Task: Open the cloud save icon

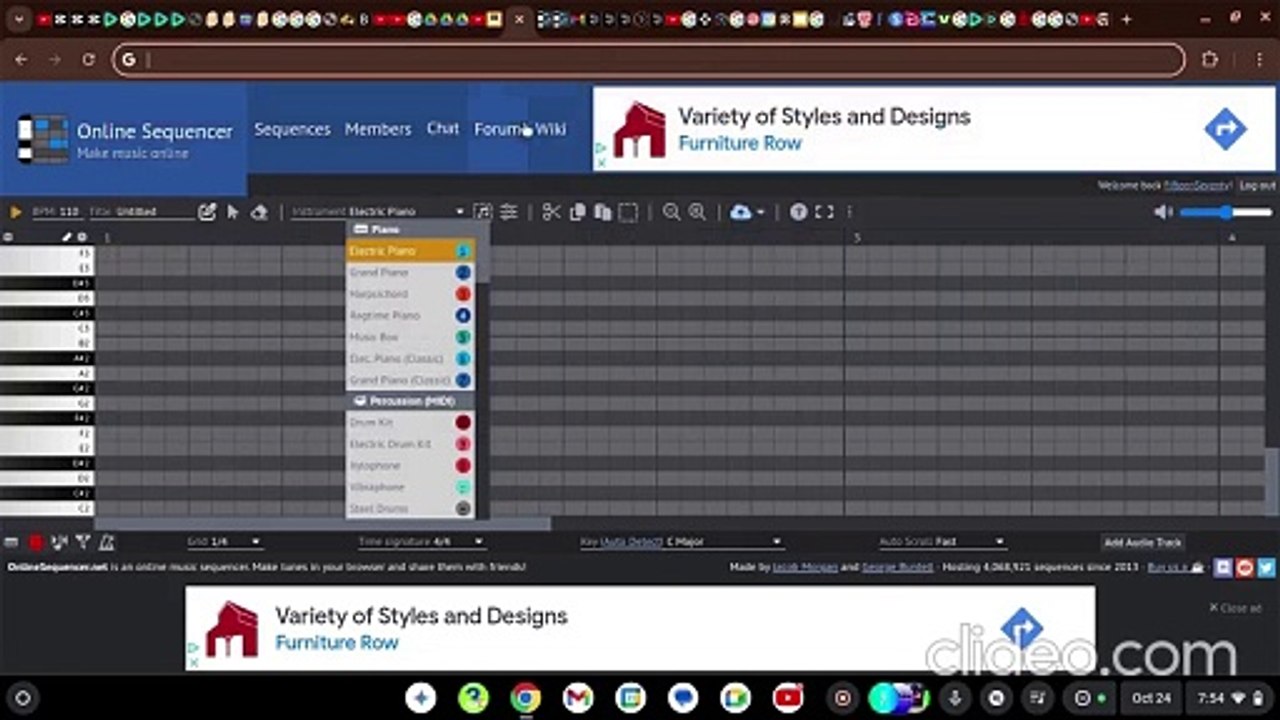Action: point(741,212)
